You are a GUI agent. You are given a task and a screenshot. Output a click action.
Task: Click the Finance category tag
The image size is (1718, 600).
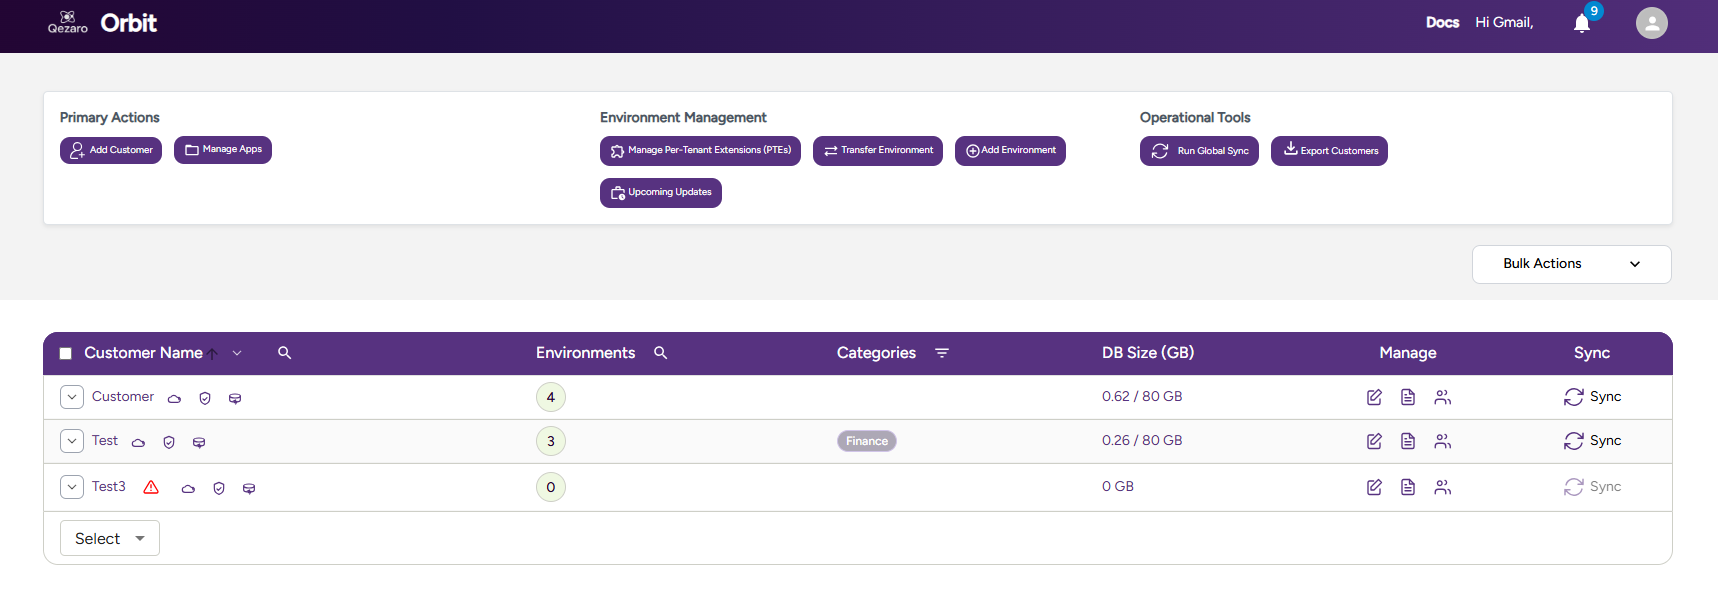(x=867, y=441)
